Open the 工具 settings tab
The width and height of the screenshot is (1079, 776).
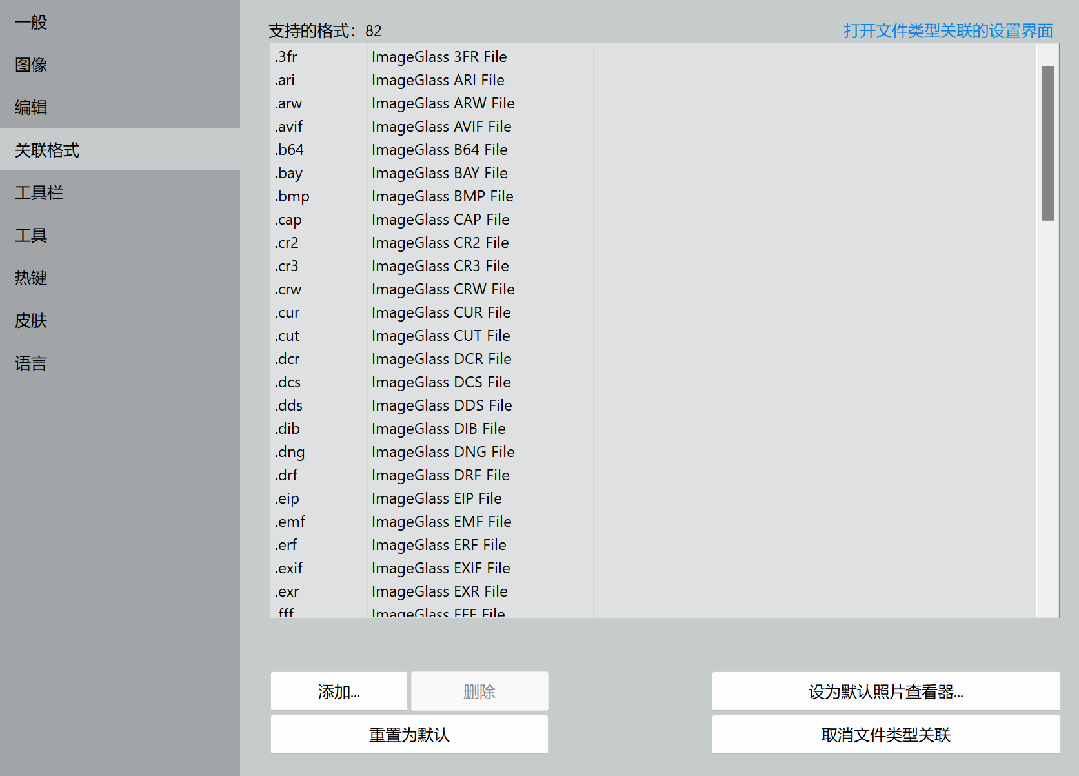120,235
